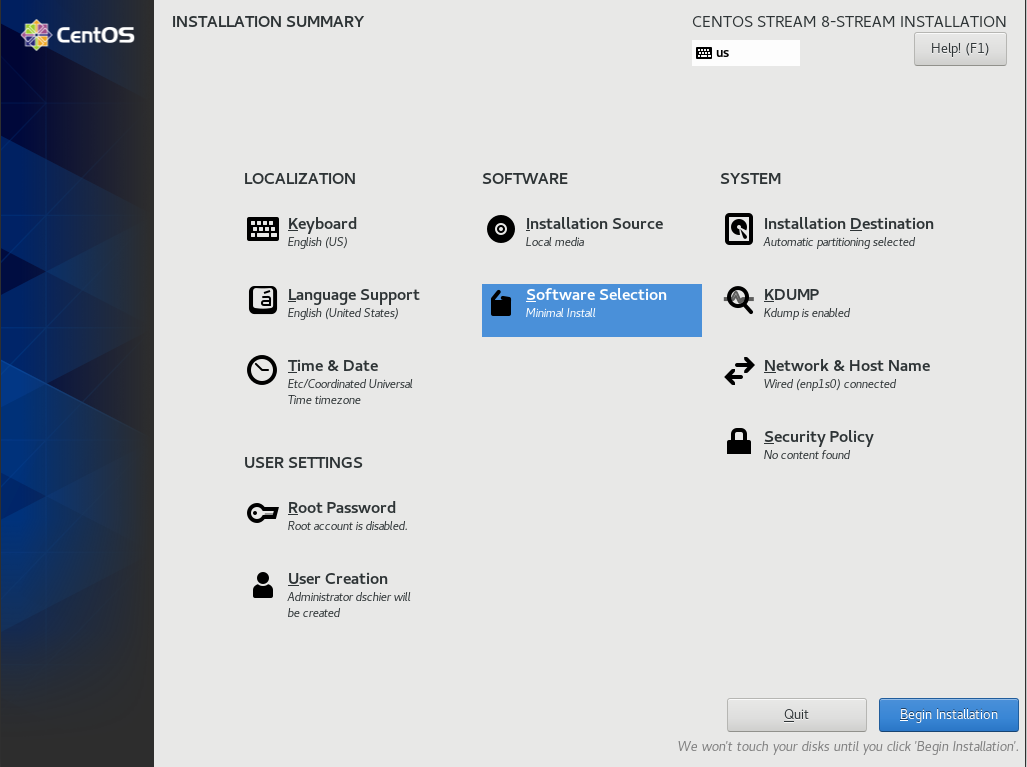Click 'English (US)' keyboard status text
Image resolution: width=1027 pixels, height=767 pixels.
[317, 242]
